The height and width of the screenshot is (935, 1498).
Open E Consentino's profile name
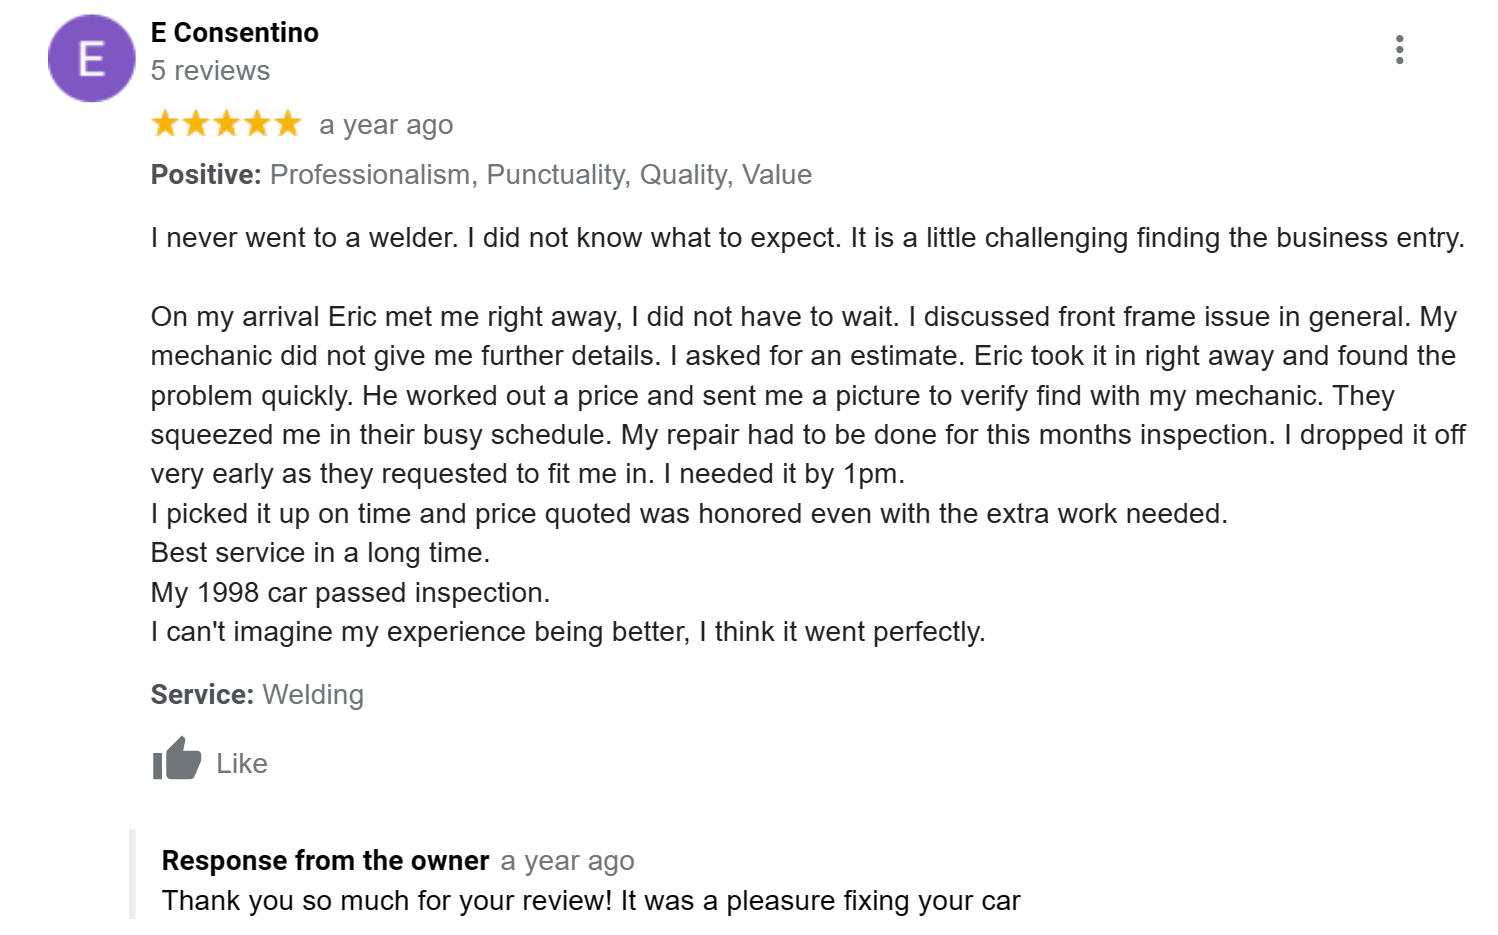point(235,33)
